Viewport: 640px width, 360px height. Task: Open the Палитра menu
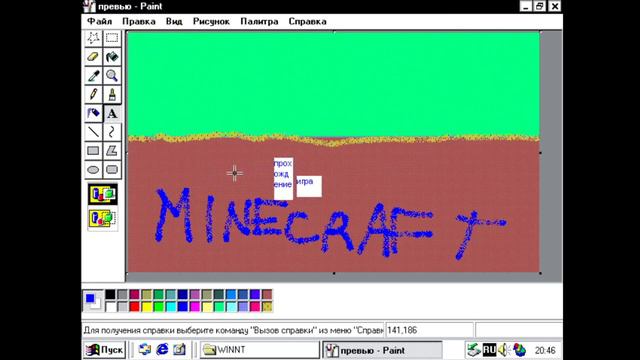(x=259, y=22)
